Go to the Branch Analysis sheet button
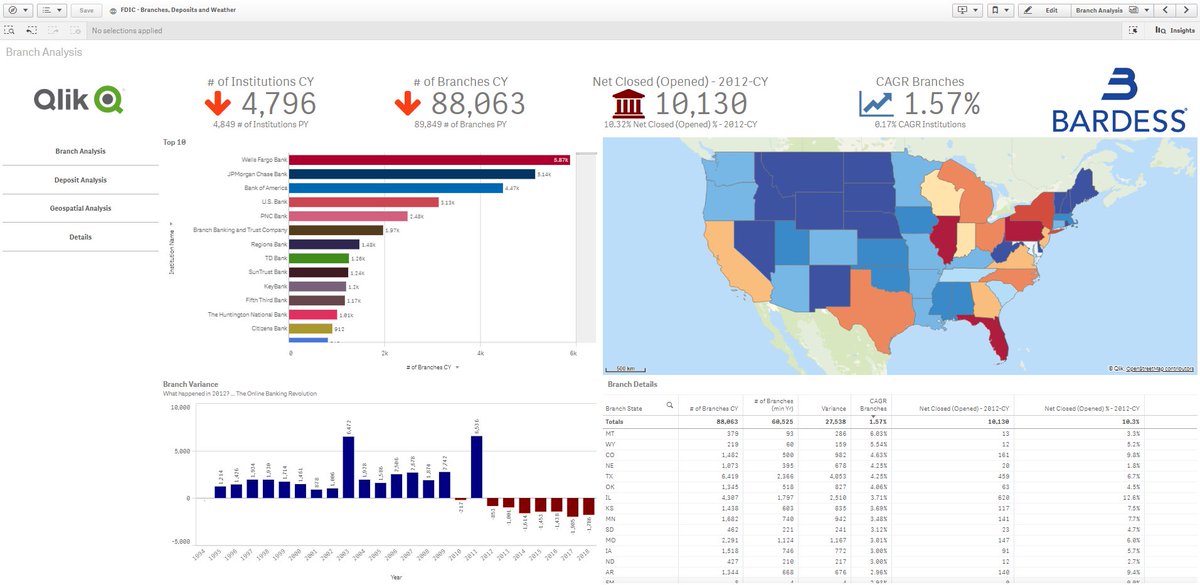 click(80, 151)
